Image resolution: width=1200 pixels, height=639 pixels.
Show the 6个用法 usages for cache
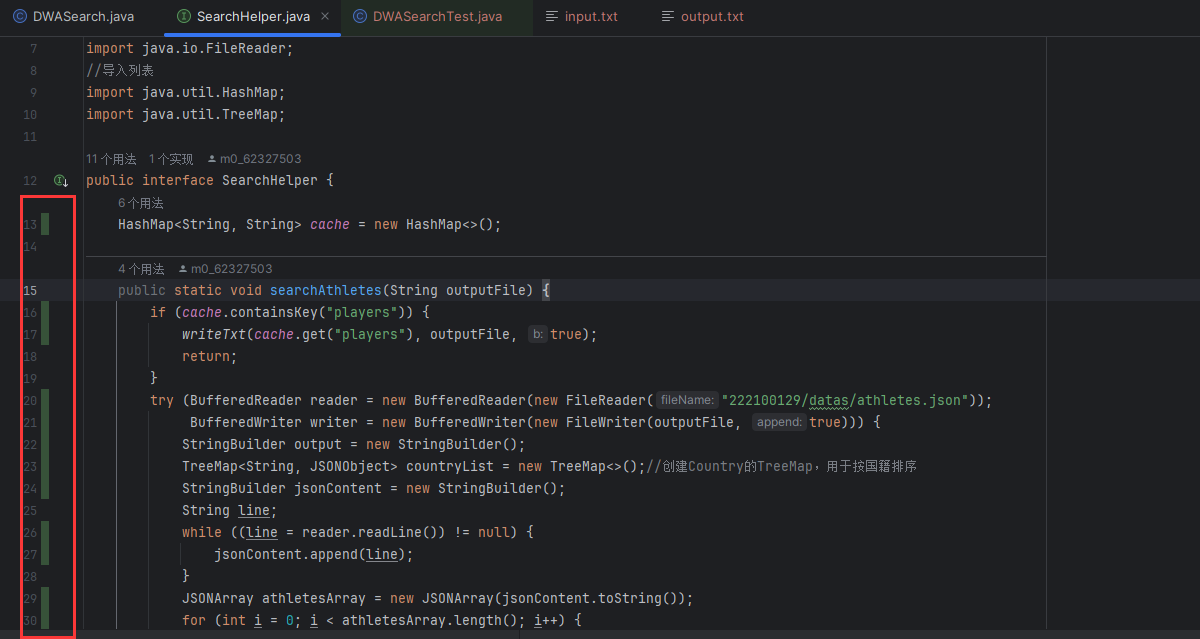coord(141,203)
